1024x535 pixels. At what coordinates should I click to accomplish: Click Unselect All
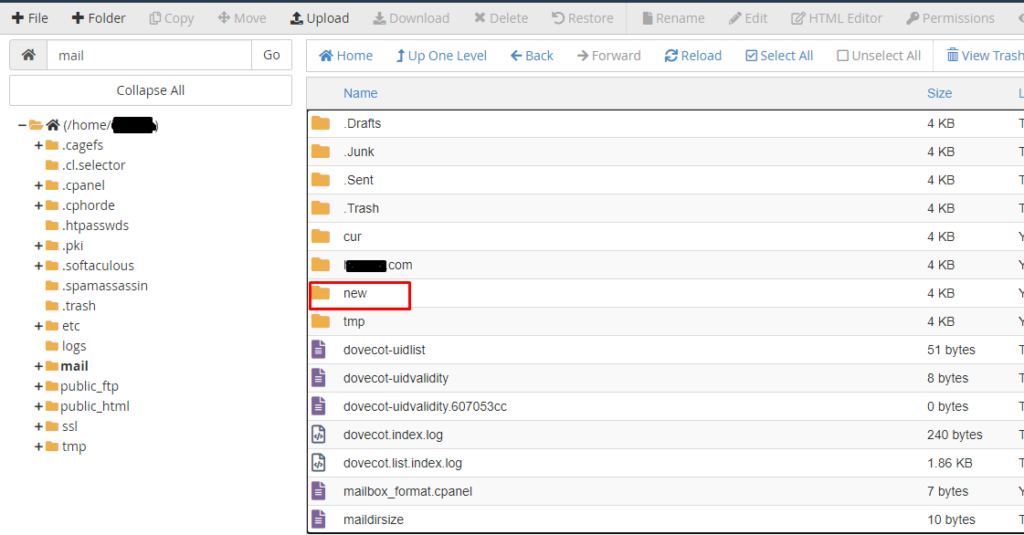click(x=879, y=56)
